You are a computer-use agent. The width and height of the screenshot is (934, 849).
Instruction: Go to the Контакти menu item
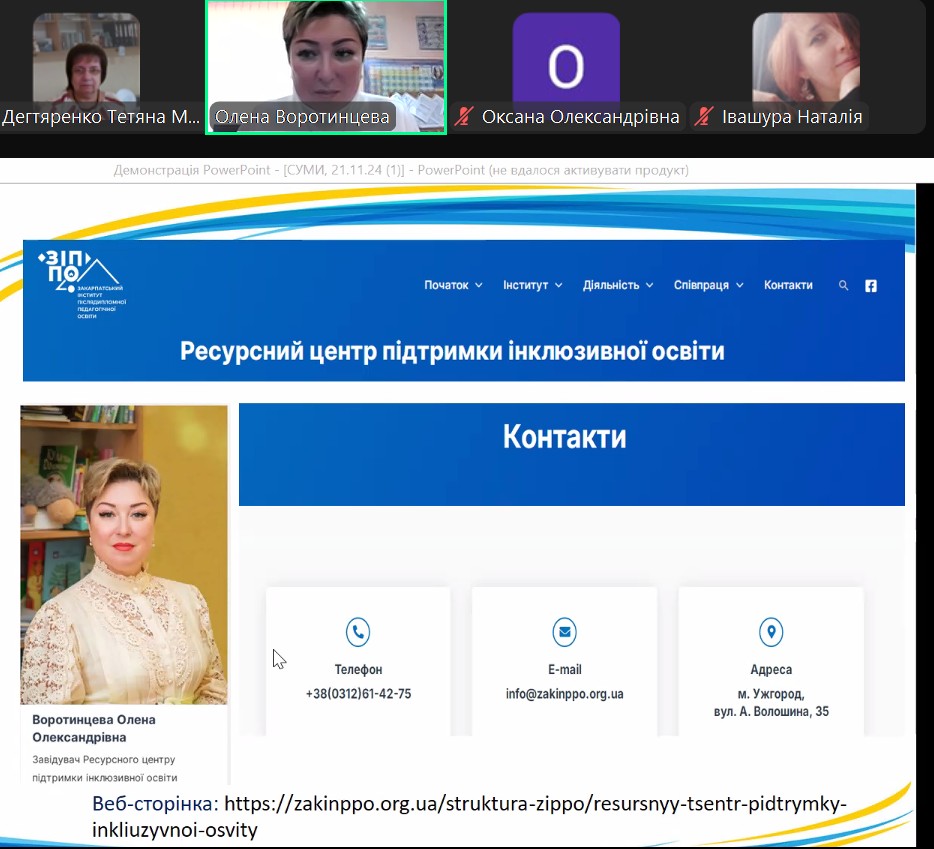[x=788, y=286]
